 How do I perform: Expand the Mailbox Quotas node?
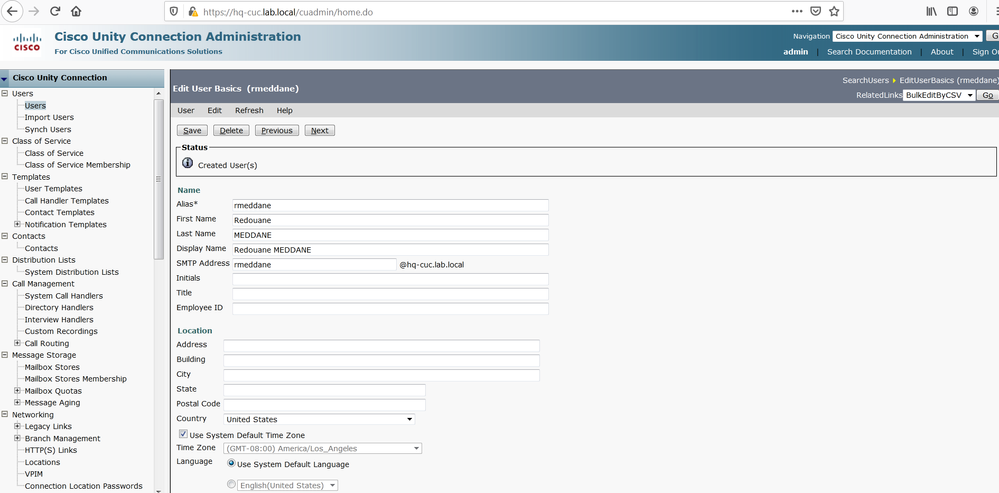click(17, 390)
